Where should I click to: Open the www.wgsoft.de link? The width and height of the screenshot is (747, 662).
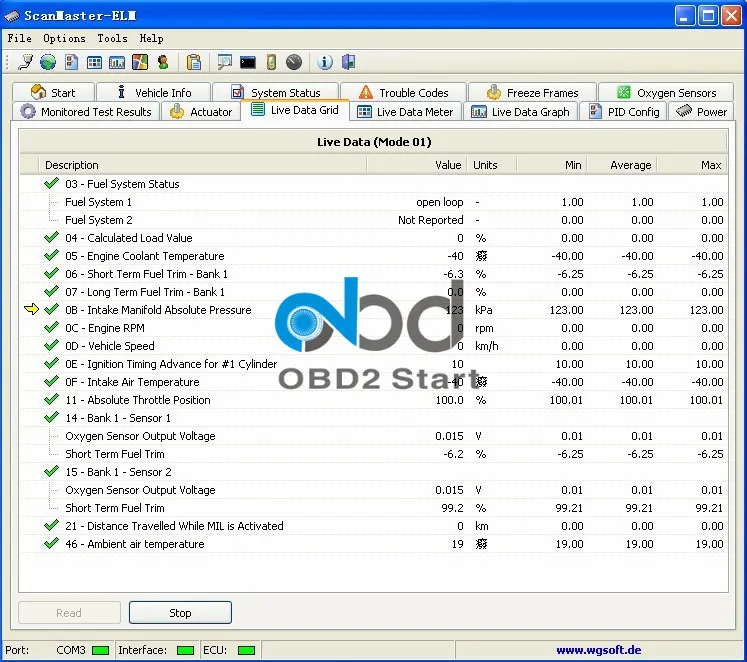pos(598,650)
